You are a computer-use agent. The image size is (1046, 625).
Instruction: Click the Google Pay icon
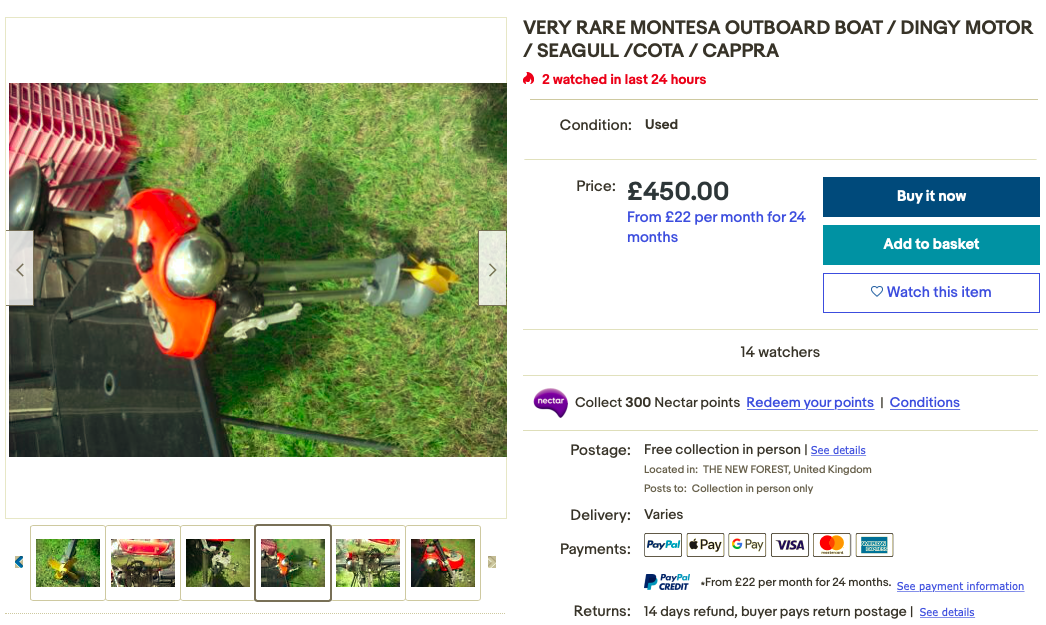[747, 545]
